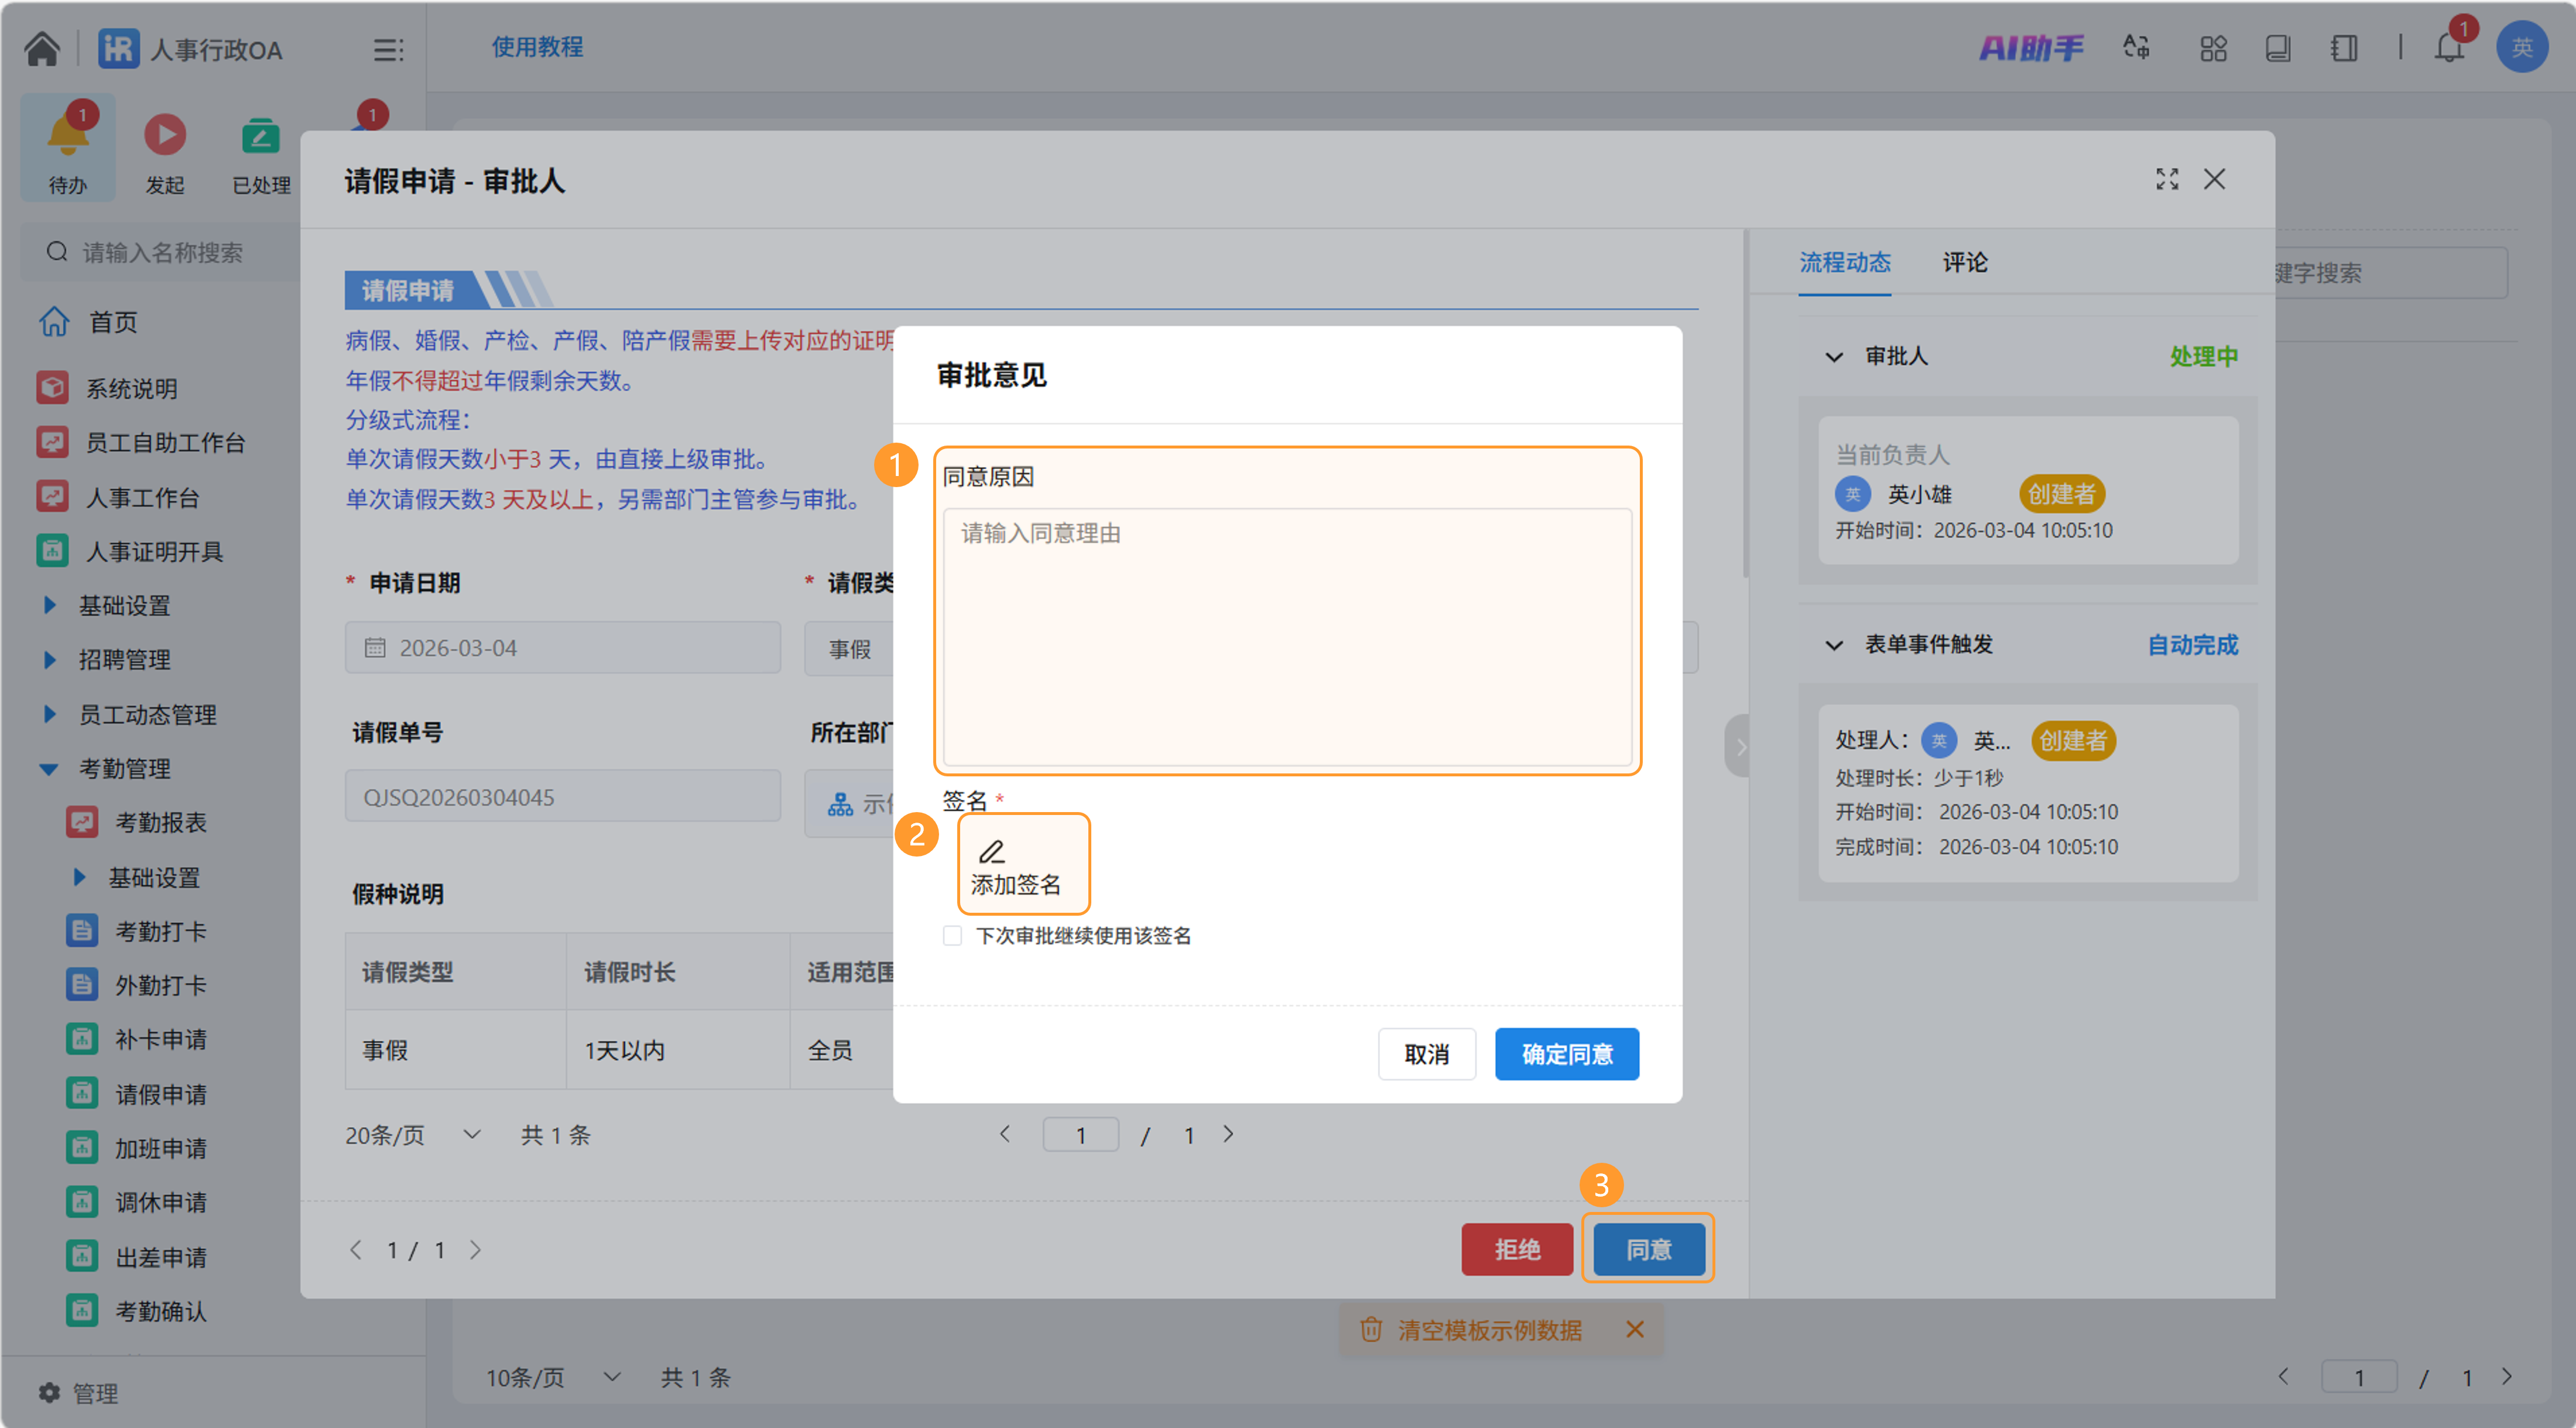
Task: Click the 已处理 processed icon
Action: pyautogui.click(x=260, y=136)
